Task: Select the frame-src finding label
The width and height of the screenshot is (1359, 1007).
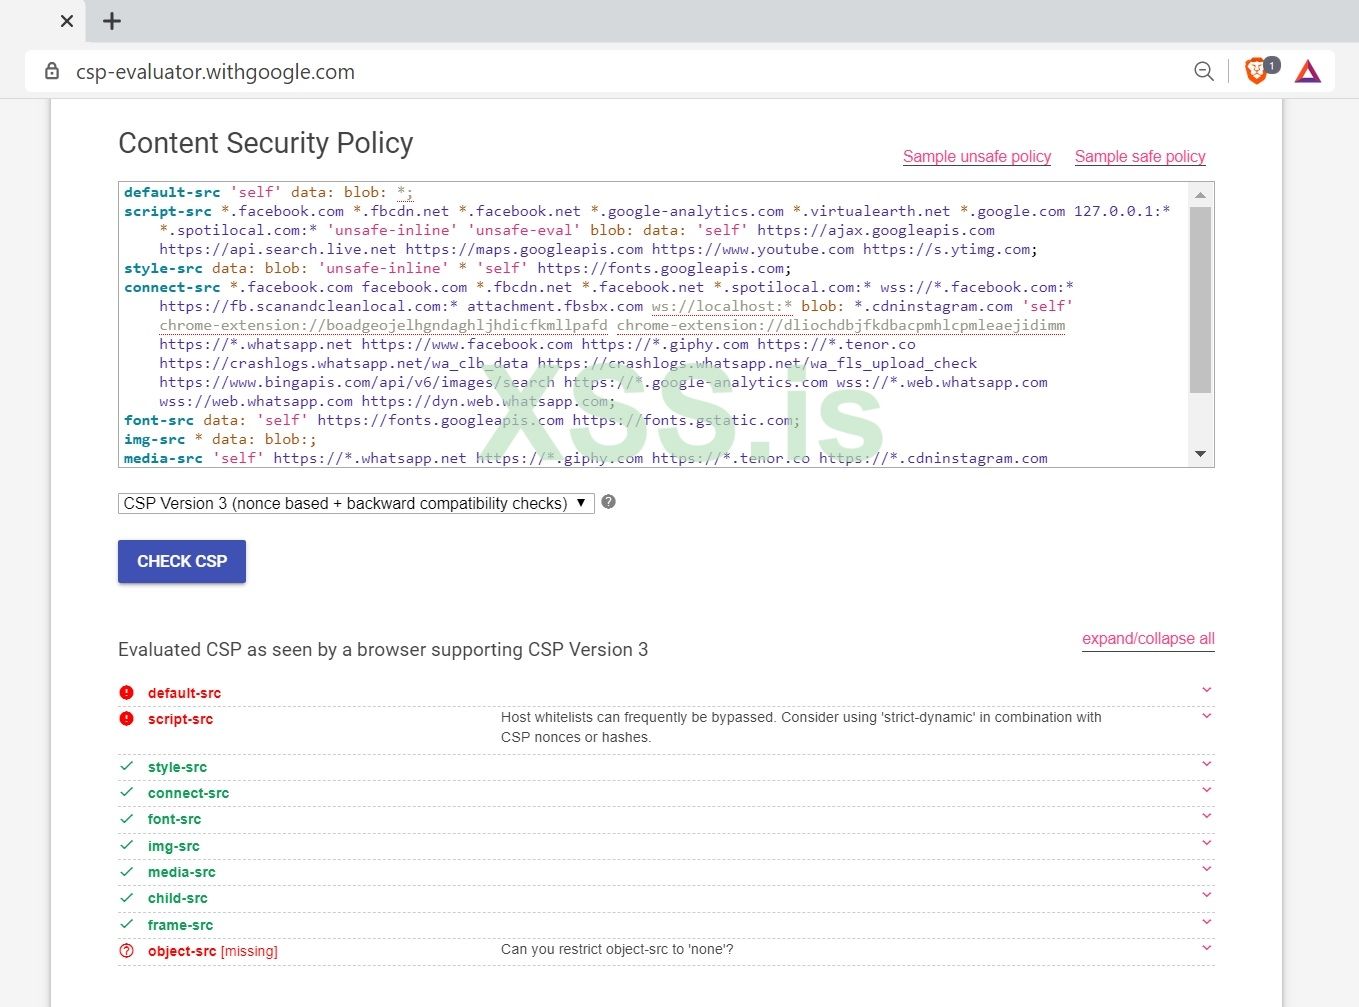Action: pos(180,925)
